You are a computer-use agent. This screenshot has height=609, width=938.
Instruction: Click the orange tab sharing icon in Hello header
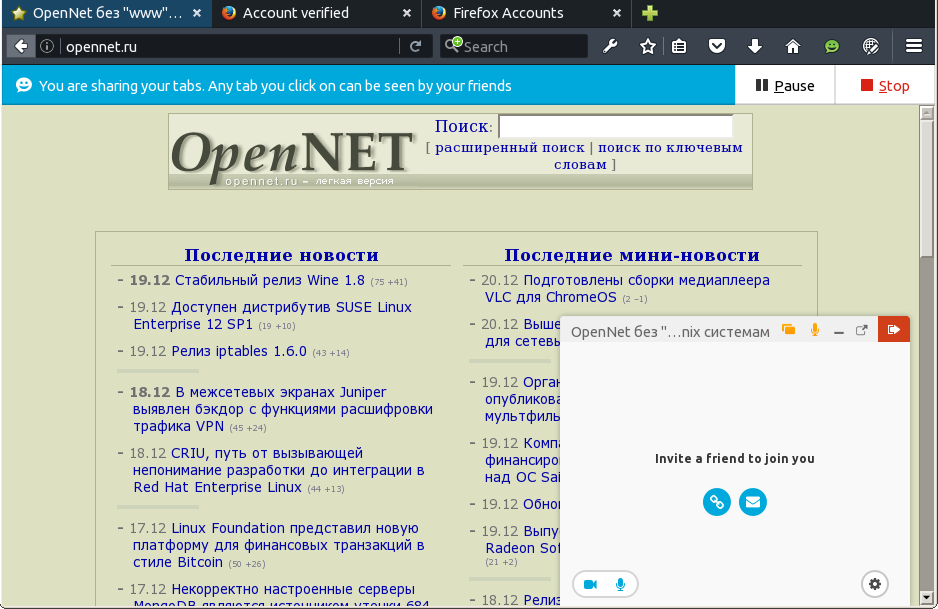(788, 330)
